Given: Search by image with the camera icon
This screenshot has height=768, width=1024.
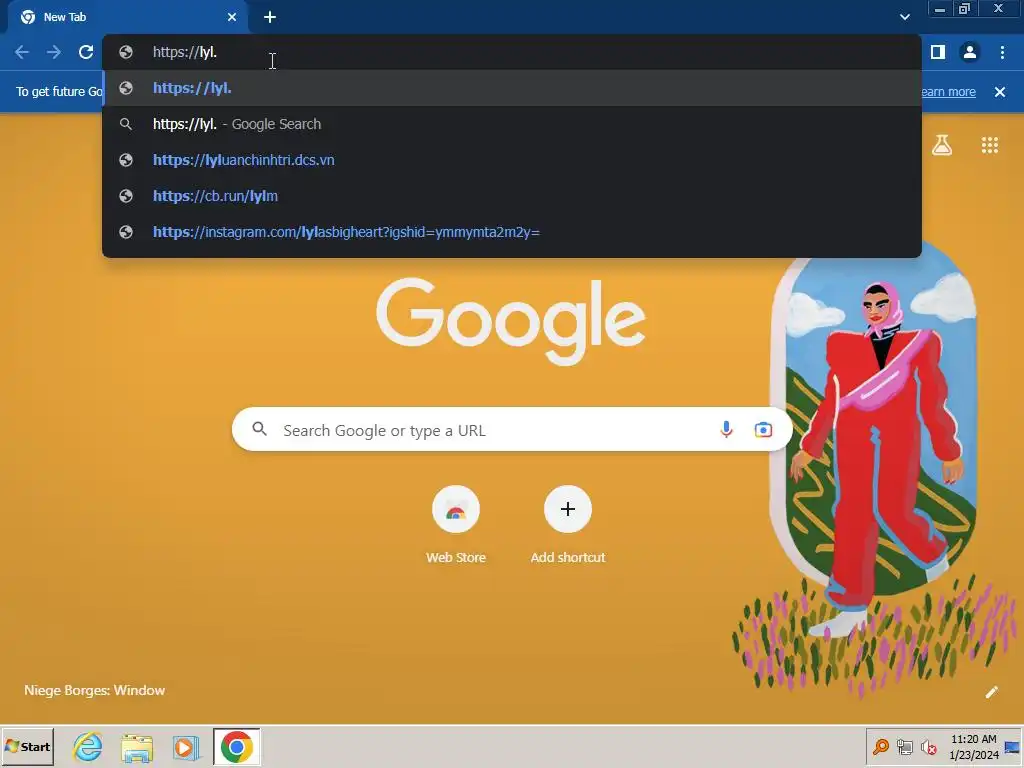Looking at the screenshot, I should (763, 429).
